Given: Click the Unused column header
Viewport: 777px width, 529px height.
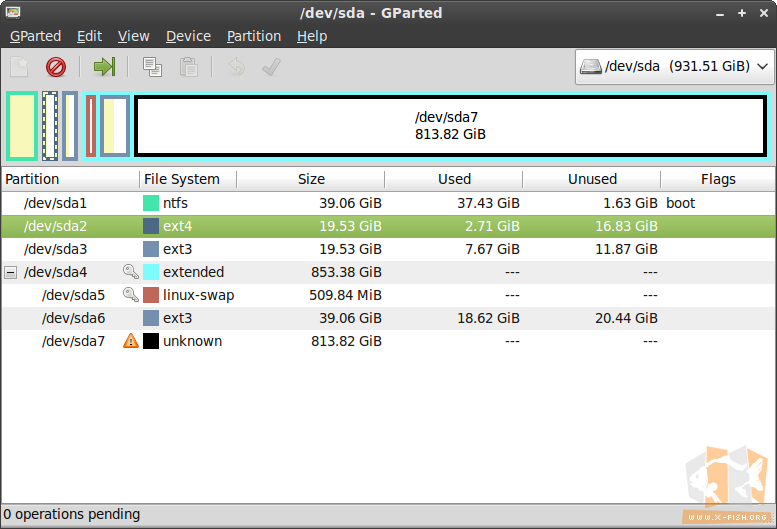Looking at the screenshot, I should 592,179.
